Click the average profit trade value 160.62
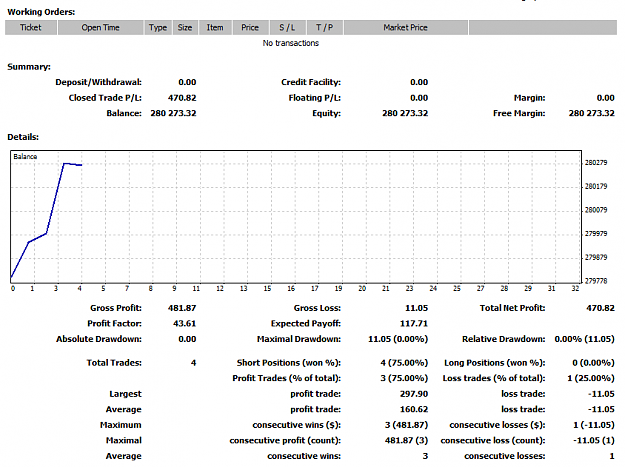 [414, 410]
